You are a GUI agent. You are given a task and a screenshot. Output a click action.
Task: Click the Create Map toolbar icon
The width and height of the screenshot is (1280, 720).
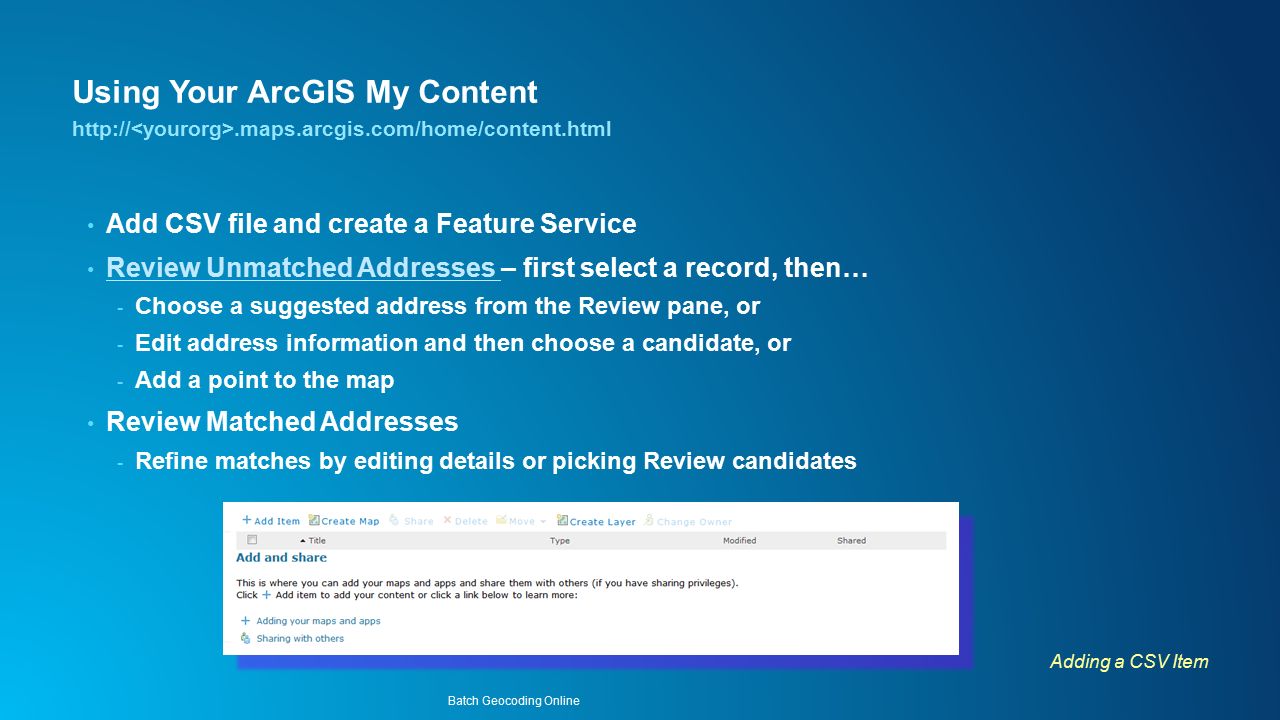[x=314, y=520]
